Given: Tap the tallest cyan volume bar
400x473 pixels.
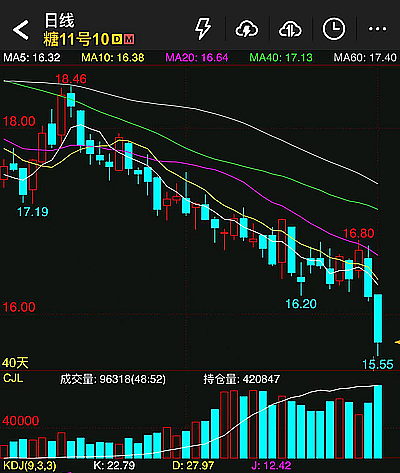Looking at the screenshot, I should pyautogui.click(x=378, y=422).
